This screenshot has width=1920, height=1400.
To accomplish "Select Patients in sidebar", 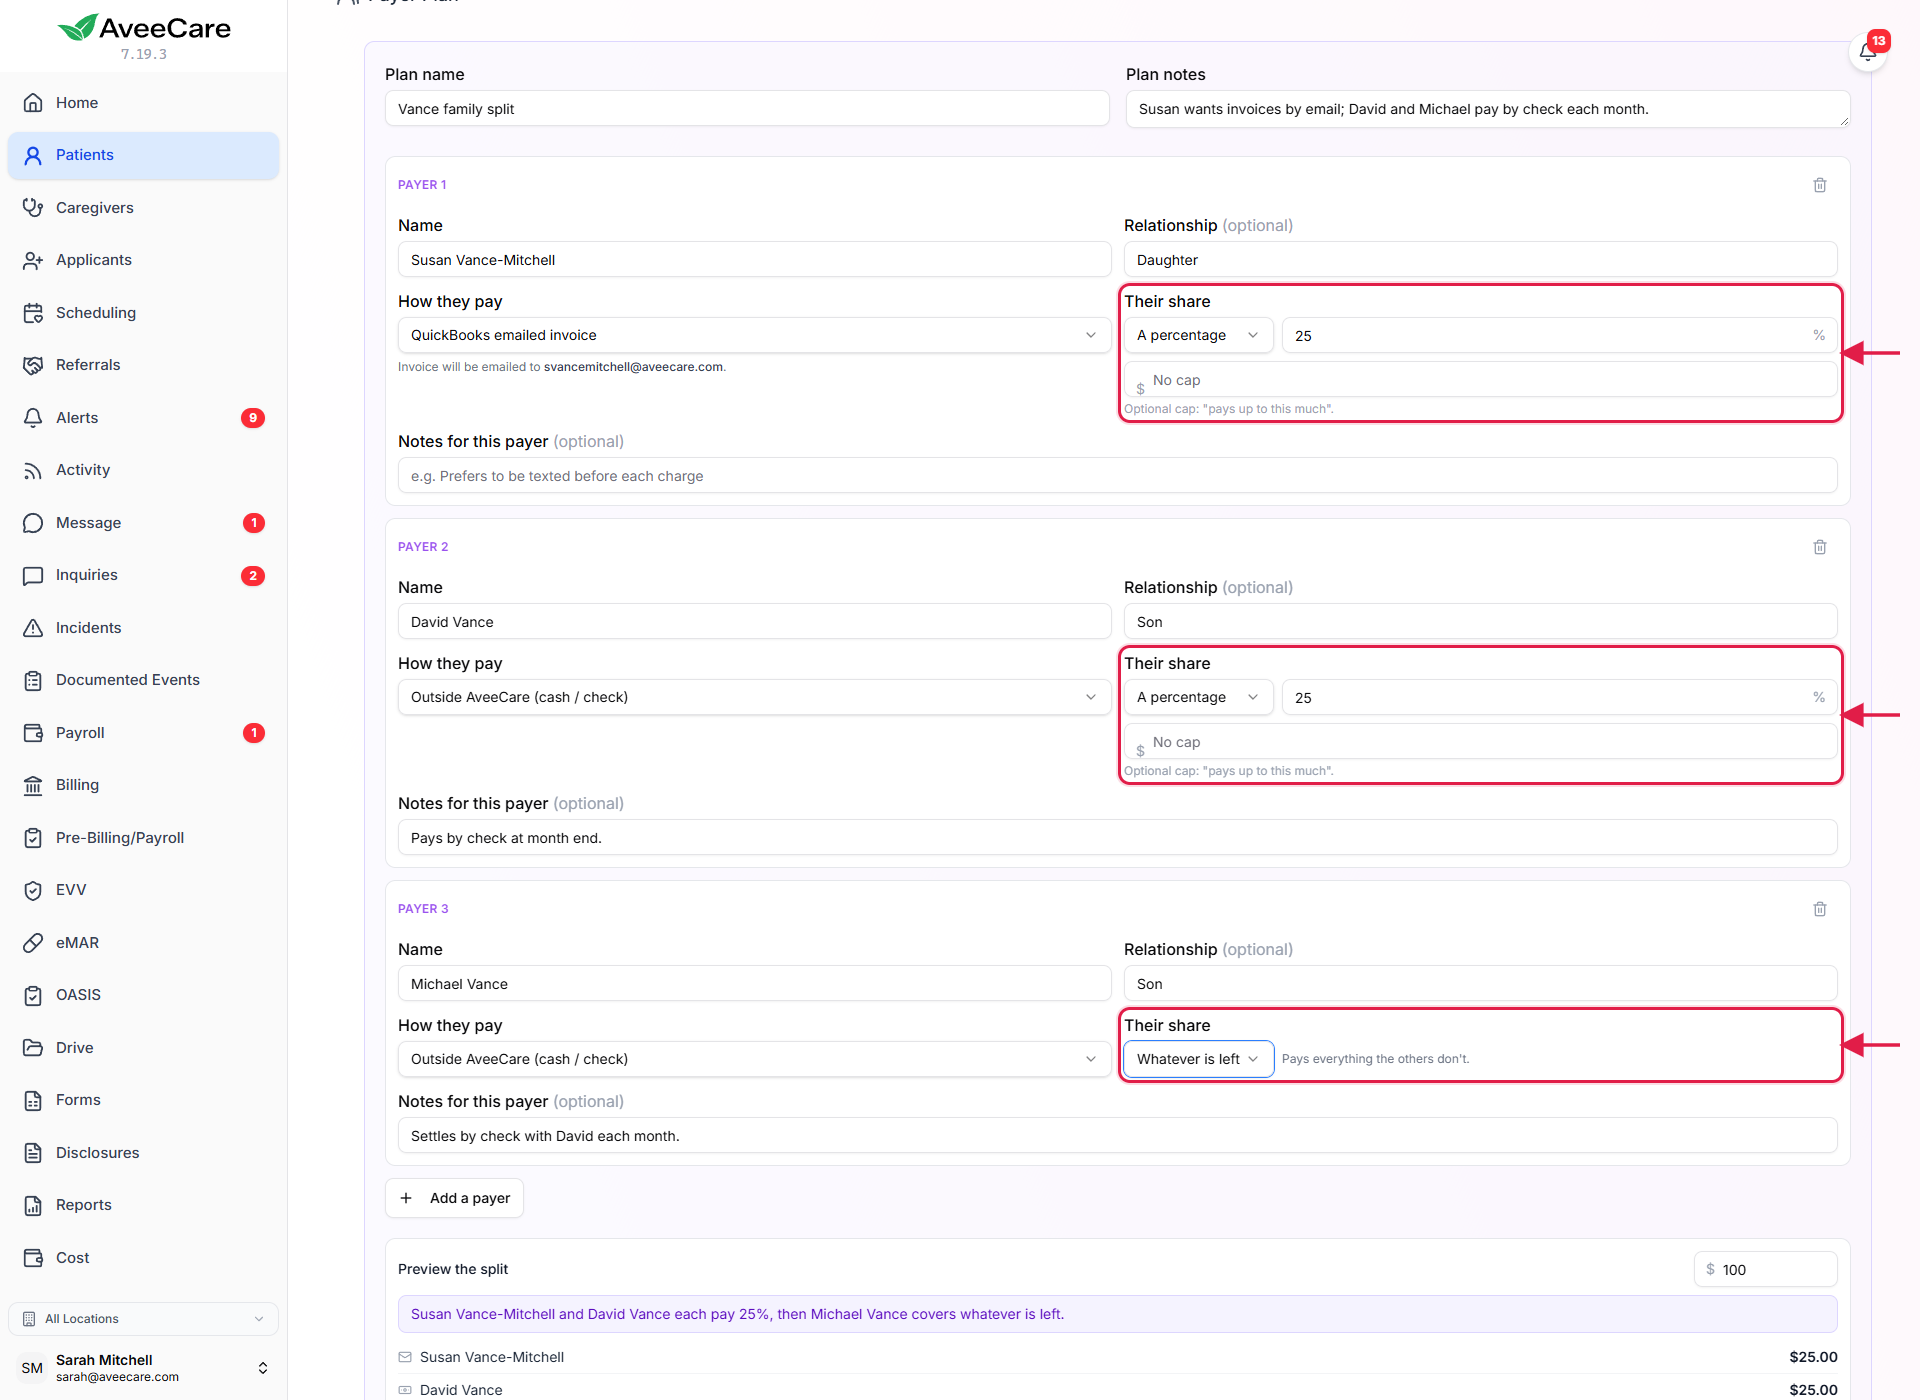I will 143,155.
